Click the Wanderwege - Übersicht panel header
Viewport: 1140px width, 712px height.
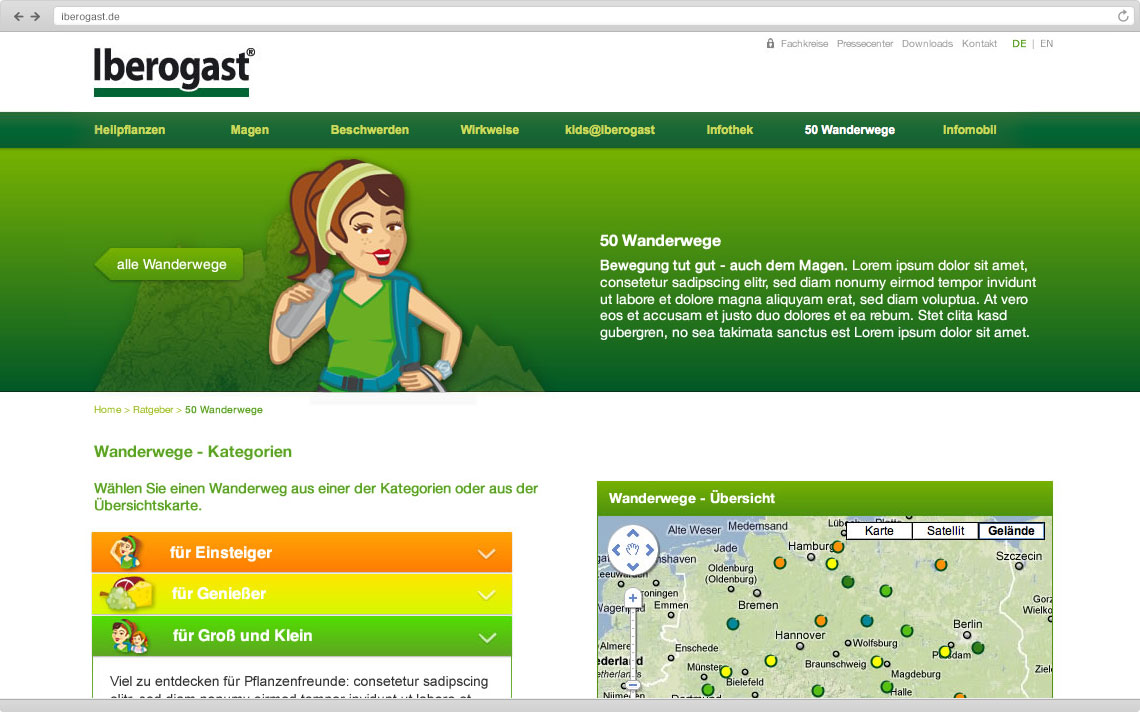(x=824, y=498)
